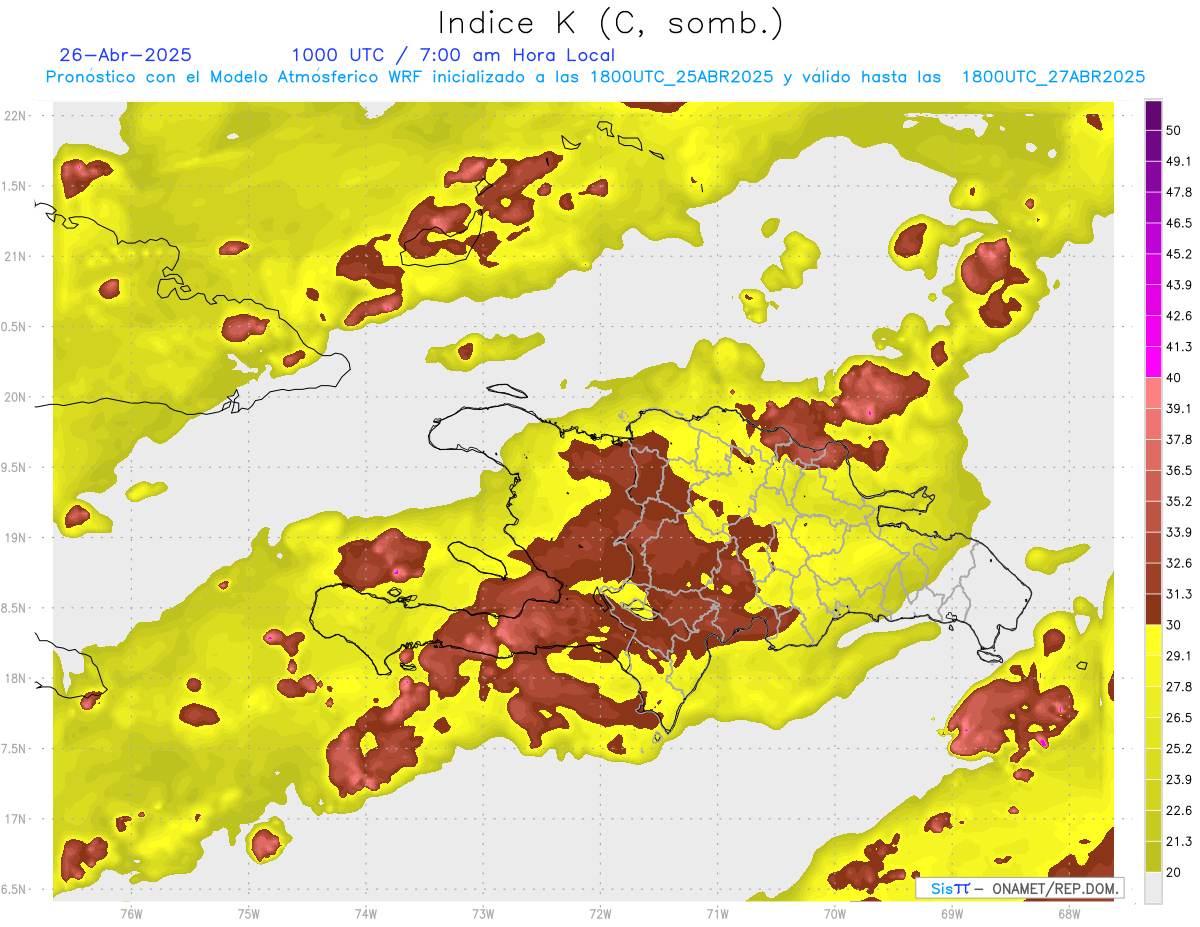
Task: Select the colorbar value "33.9"
Action: [x=1179, y=532]
